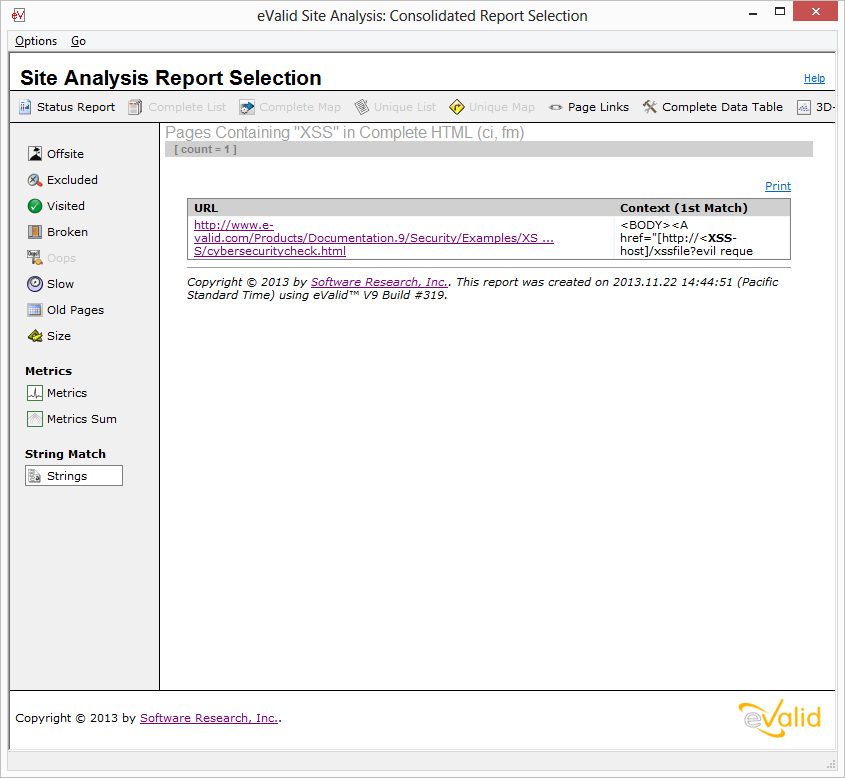Show the Offsite pages report
Screen dimensions: 845x778
pos(65,154)
